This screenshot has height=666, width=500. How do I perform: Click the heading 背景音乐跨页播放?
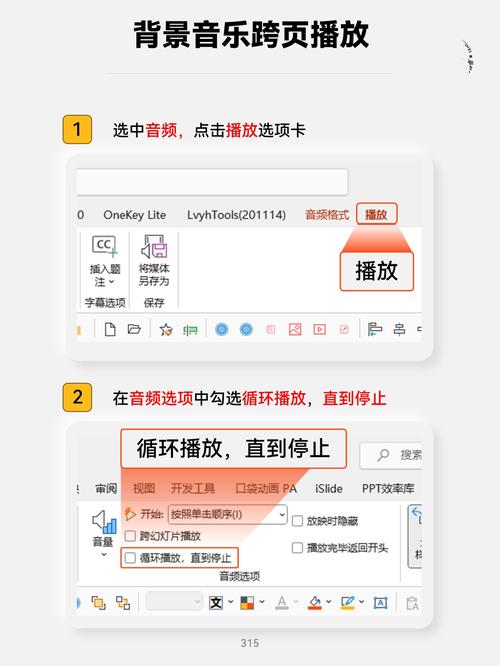pyautogui.click(x=251, y=34)
